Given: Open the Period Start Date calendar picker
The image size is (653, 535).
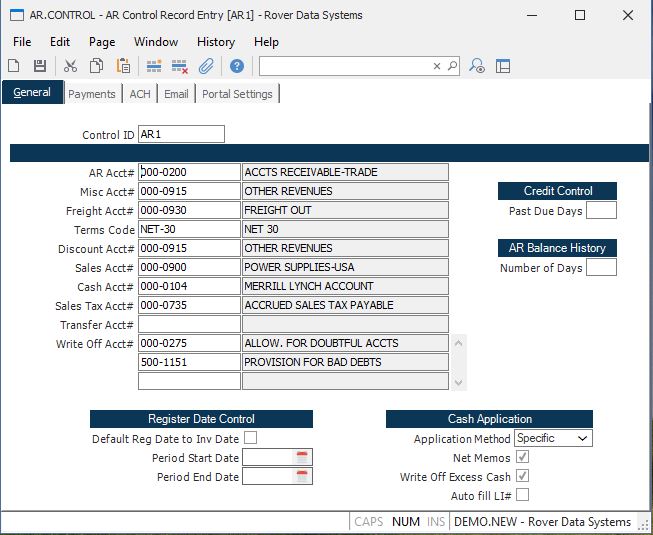Looking at the screenshot, I should click(302, 457).
